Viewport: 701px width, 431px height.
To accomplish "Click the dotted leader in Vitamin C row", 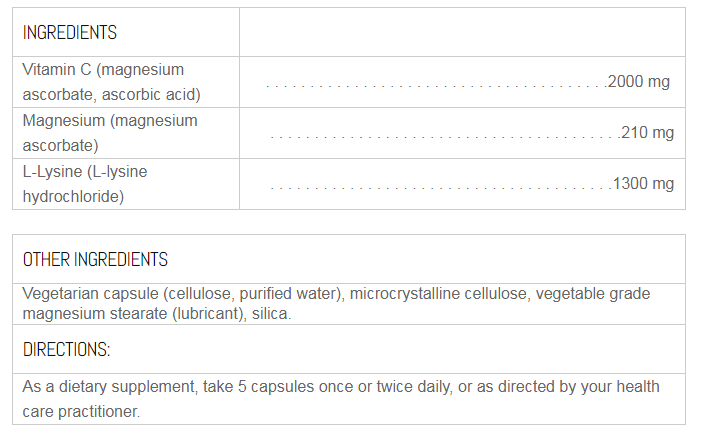I will (x=435, y=85).
